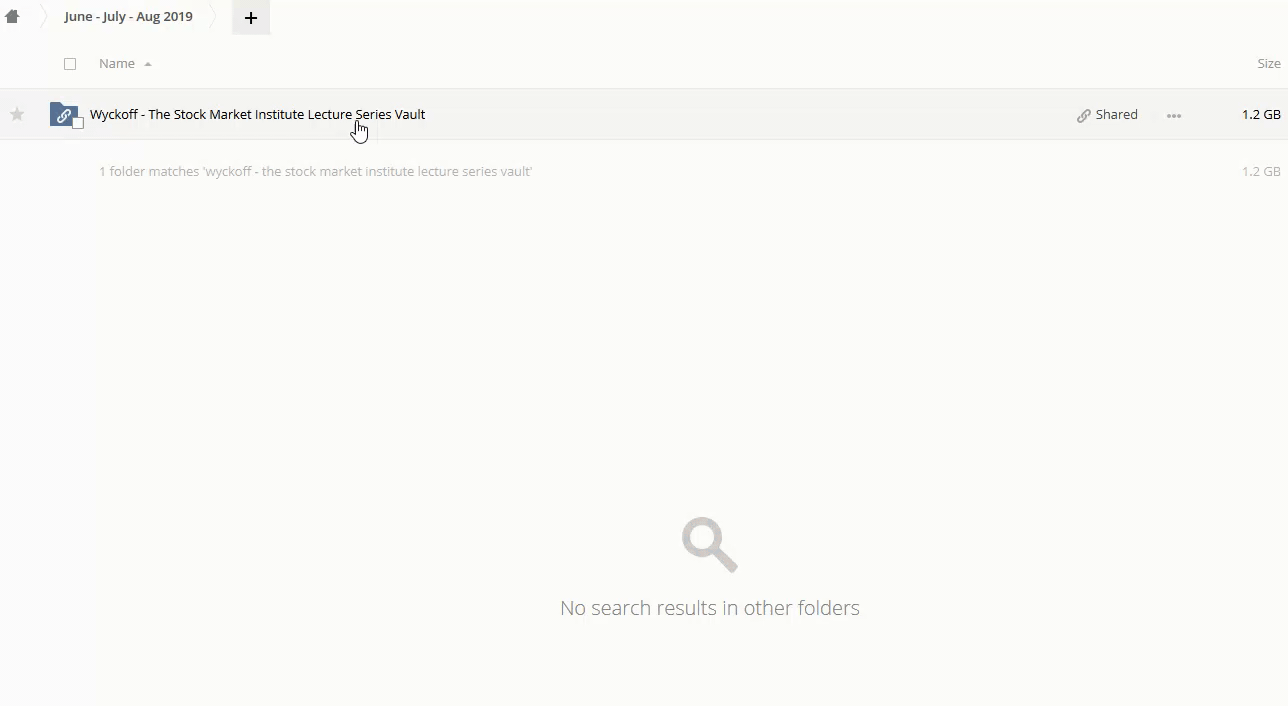
Task: Sort files by the Name column
Action: pyautogui.click(x=117, y=64)
